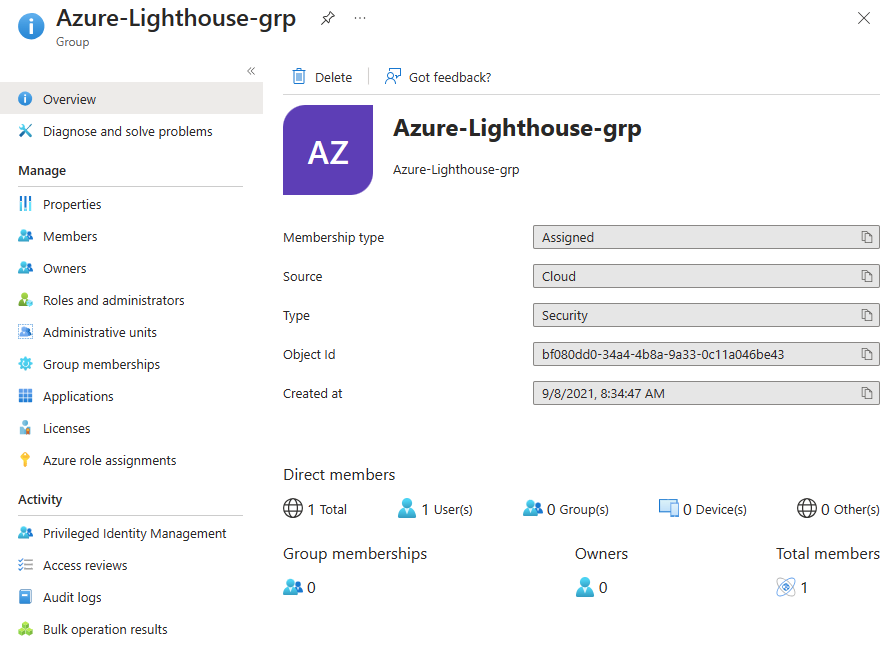This screenshot has height=653, width=890.
Task: Click the blue info icon beside the title
Action: tap(31, 26)
